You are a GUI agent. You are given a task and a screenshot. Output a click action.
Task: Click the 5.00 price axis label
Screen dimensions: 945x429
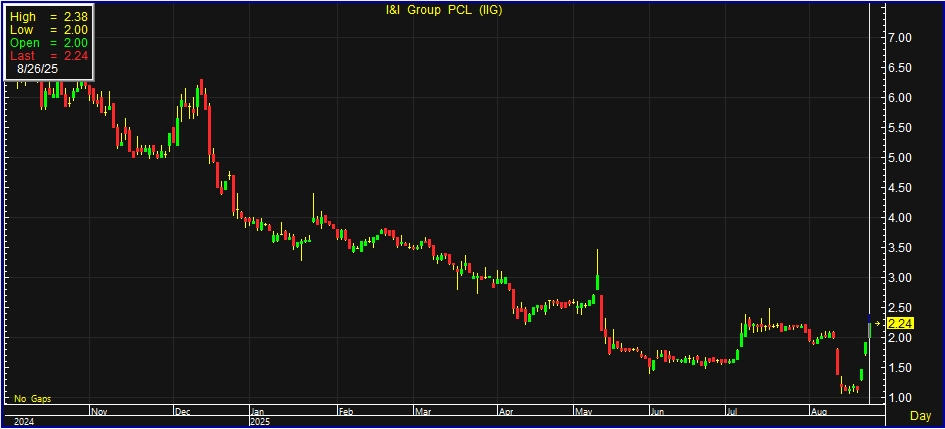902,158
